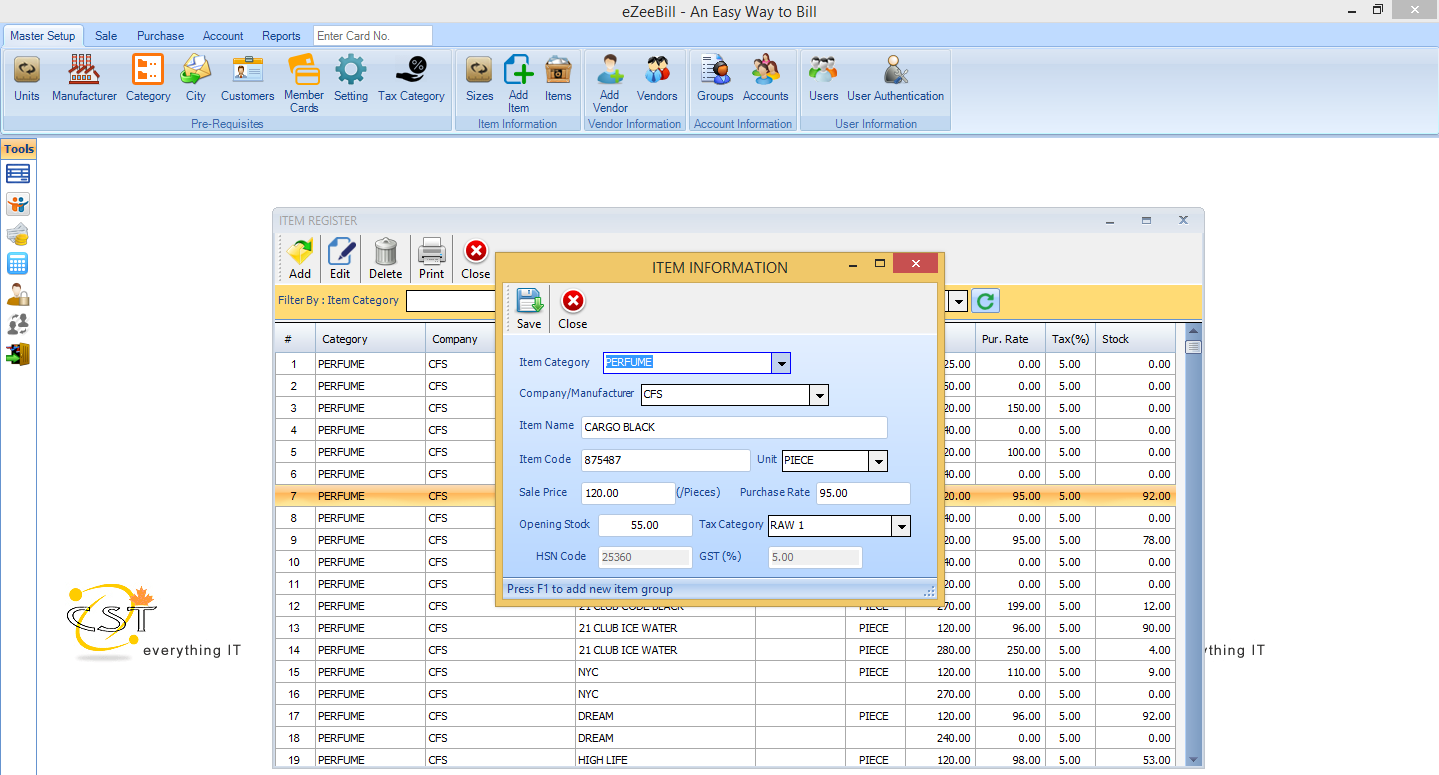
Task: Click the Enter Card No. field
Action: pyautogui.click(x=373, y=36)
